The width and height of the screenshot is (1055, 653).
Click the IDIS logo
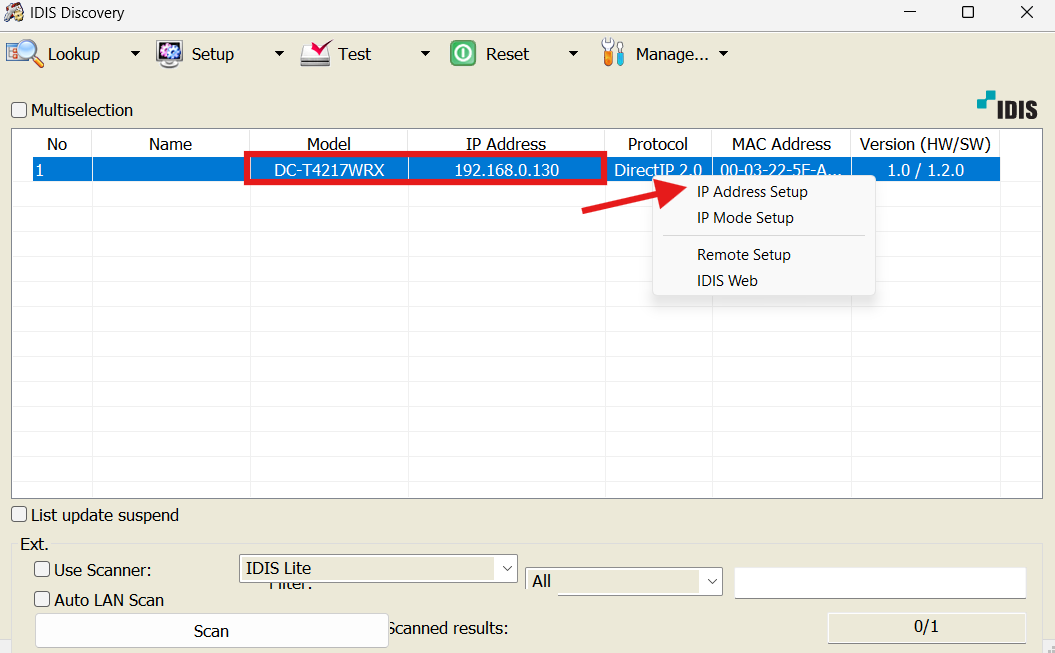[1007, 106]
